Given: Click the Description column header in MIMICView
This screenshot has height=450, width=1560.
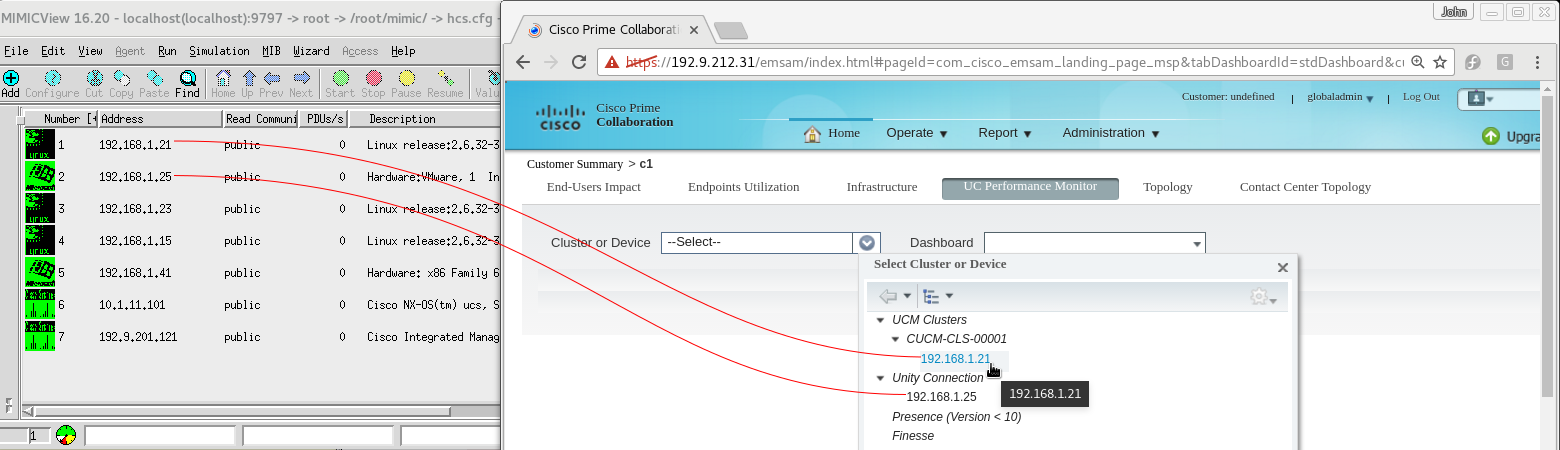Looking at the screenshot, I should [425, 119].
